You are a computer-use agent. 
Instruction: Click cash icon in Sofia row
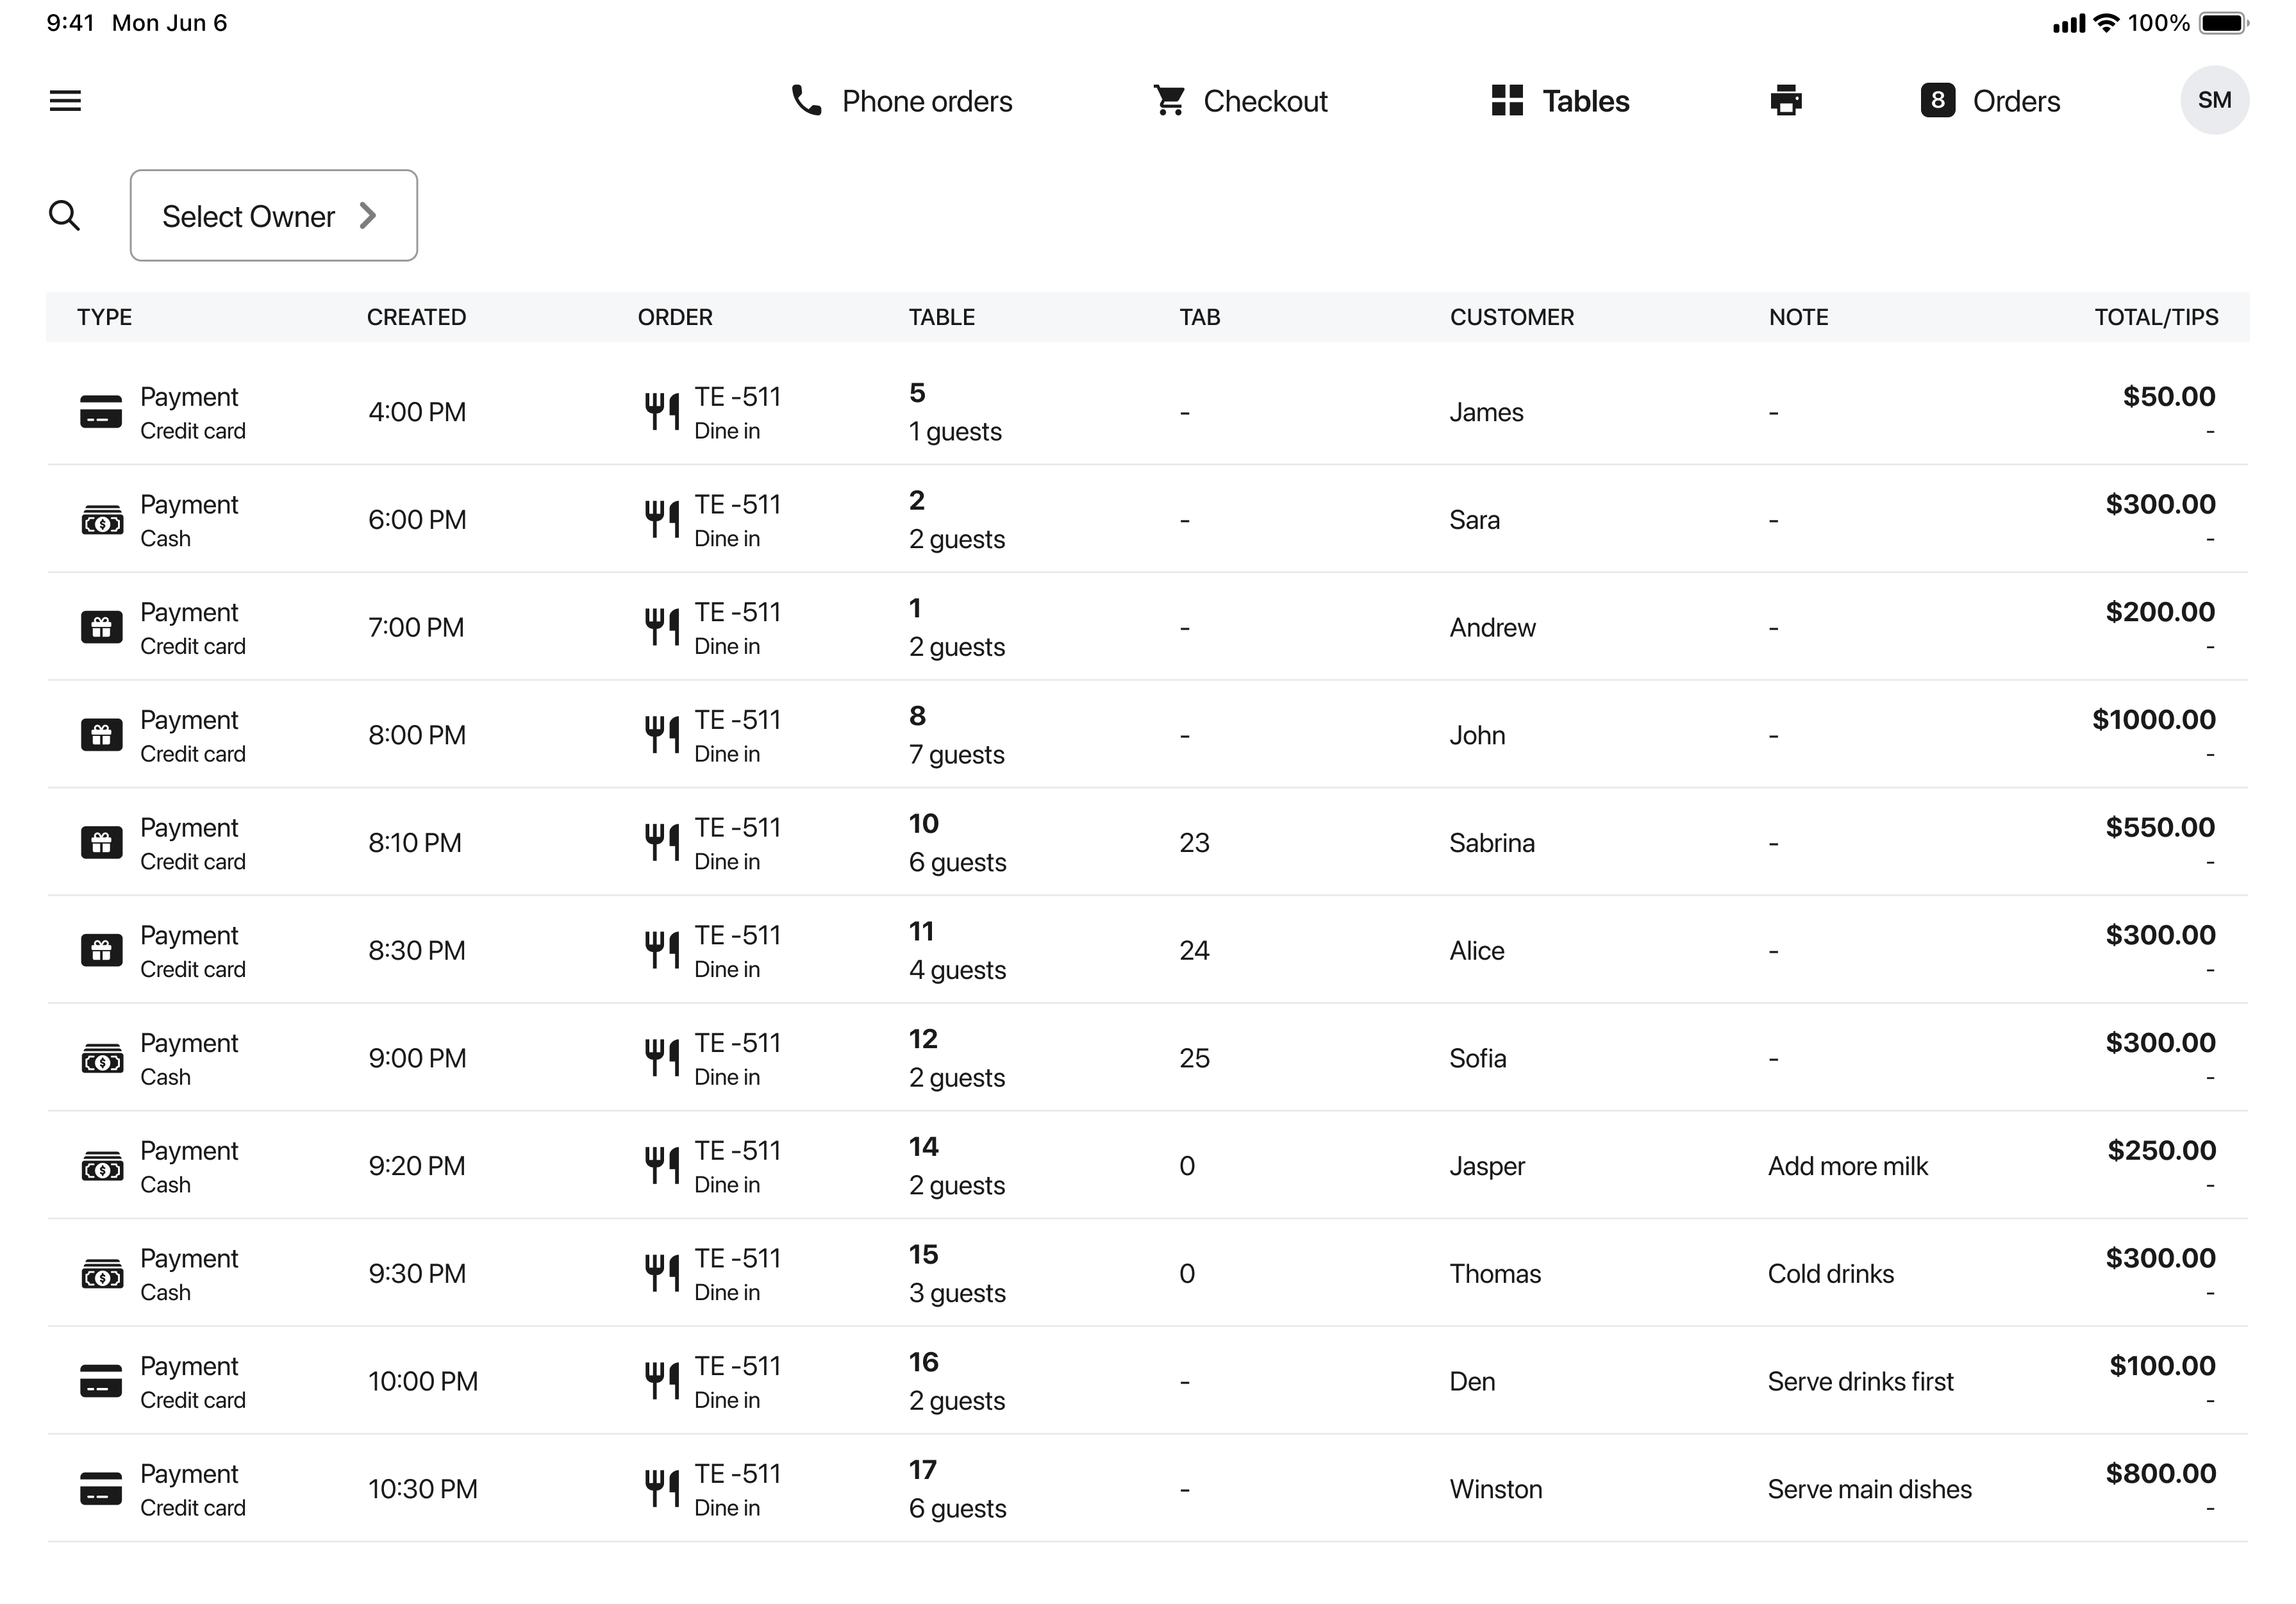tap(101, 1058)
